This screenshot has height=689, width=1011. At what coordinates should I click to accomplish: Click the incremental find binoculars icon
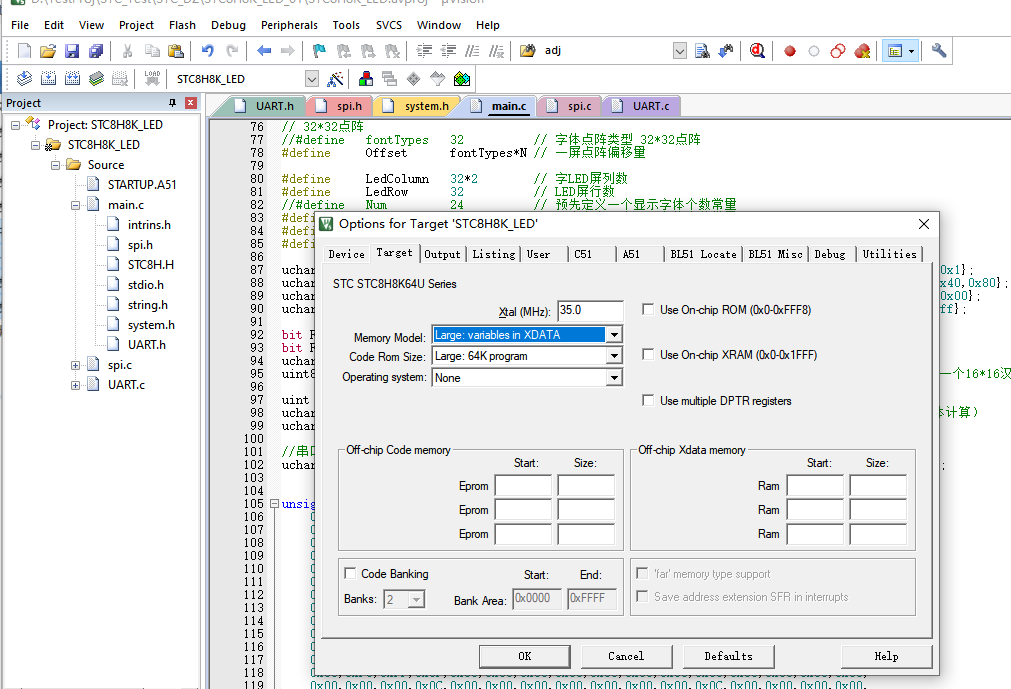[726, 51]
